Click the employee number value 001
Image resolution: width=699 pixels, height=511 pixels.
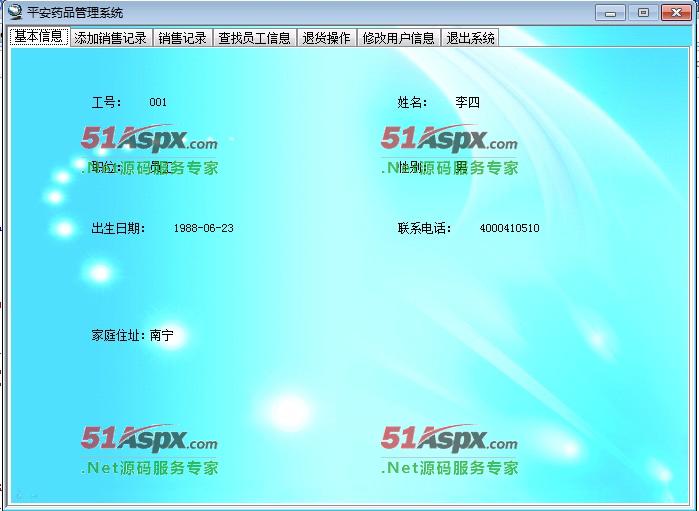pos(158,102)
